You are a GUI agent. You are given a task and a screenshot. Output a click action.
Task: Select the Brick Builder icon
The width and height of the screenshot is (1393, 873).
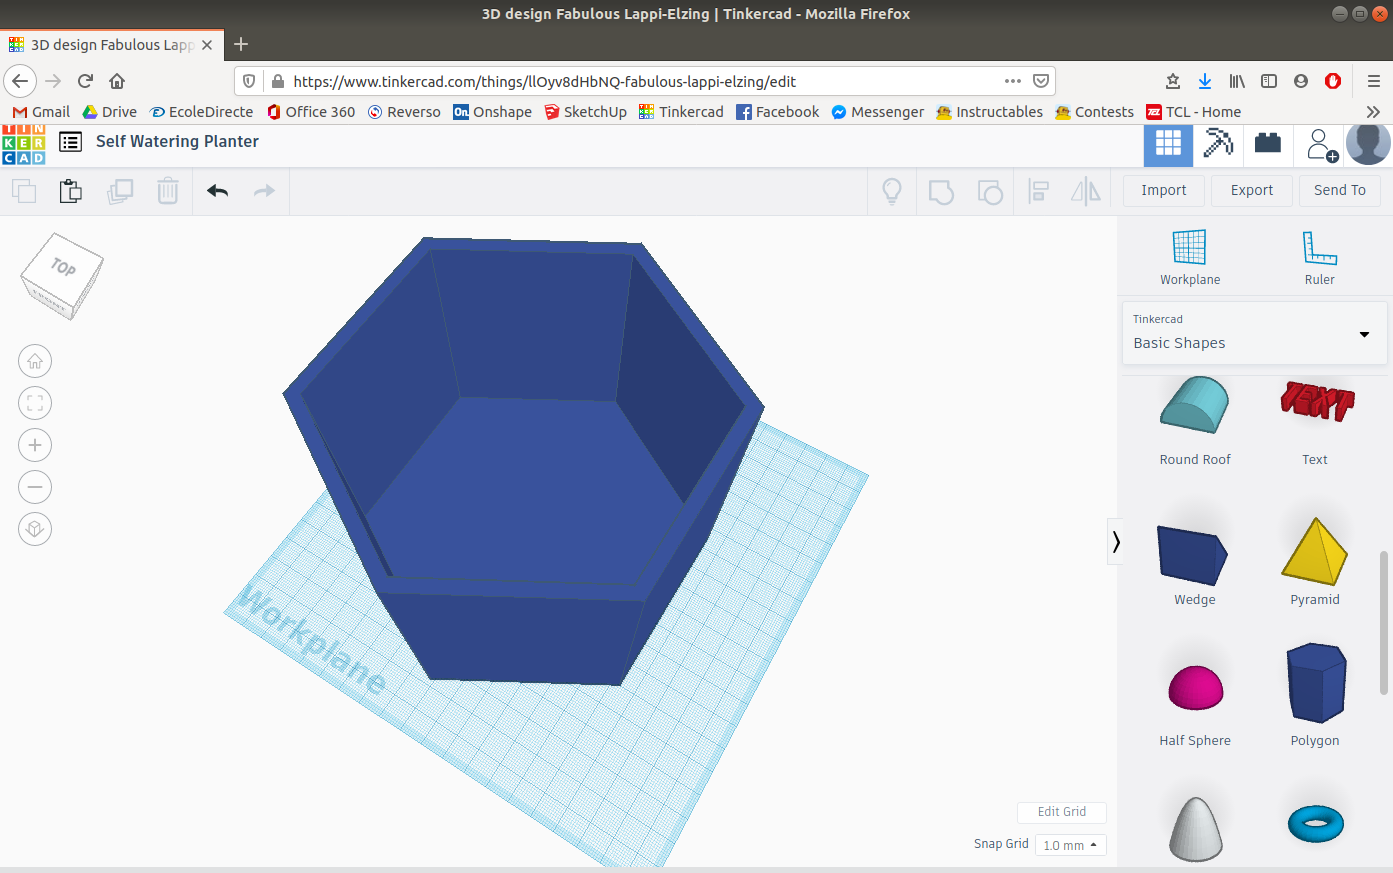click(1267, 143)
